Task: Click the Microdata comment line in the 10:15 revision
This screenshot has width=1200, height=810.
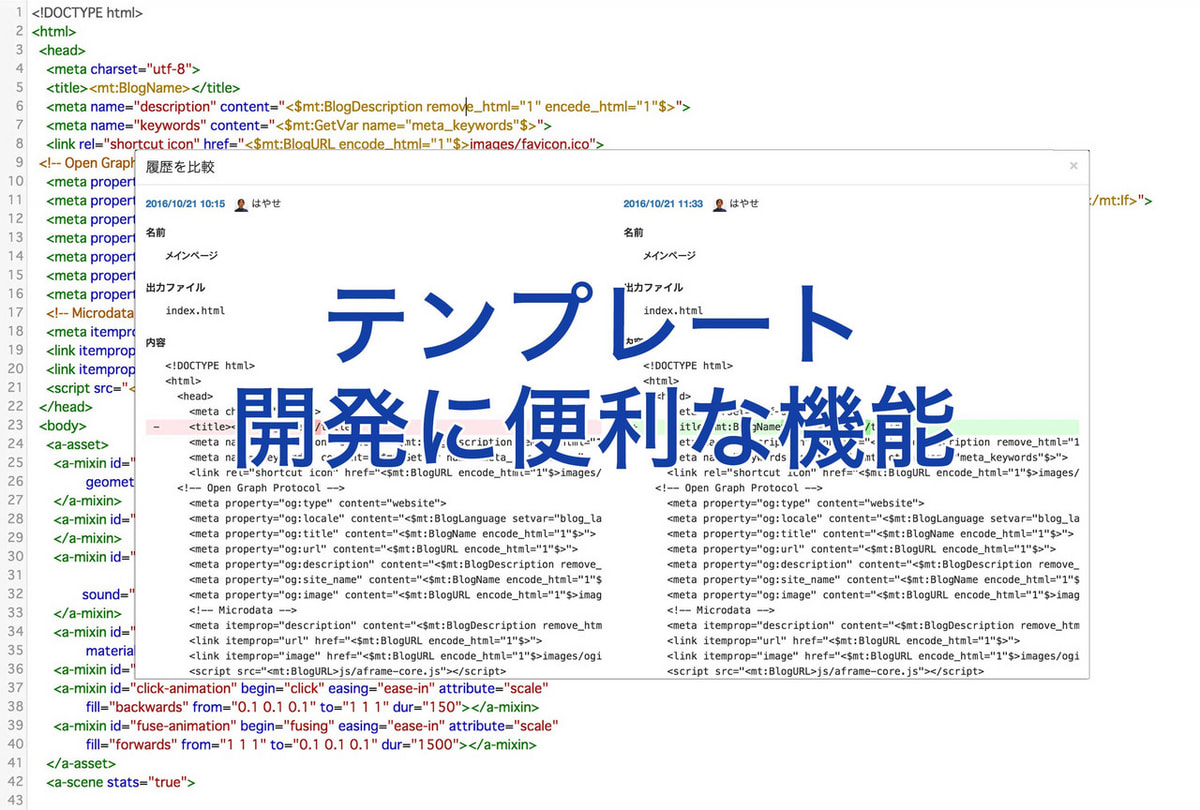Action: pyautogui.click(x=242, y=610)
